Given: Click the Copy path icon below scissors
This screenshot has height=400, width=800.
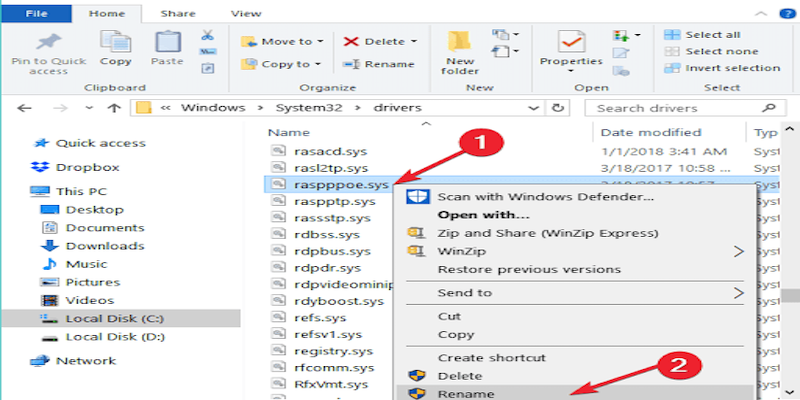Looking at the screenshot, I should (208, 52).
